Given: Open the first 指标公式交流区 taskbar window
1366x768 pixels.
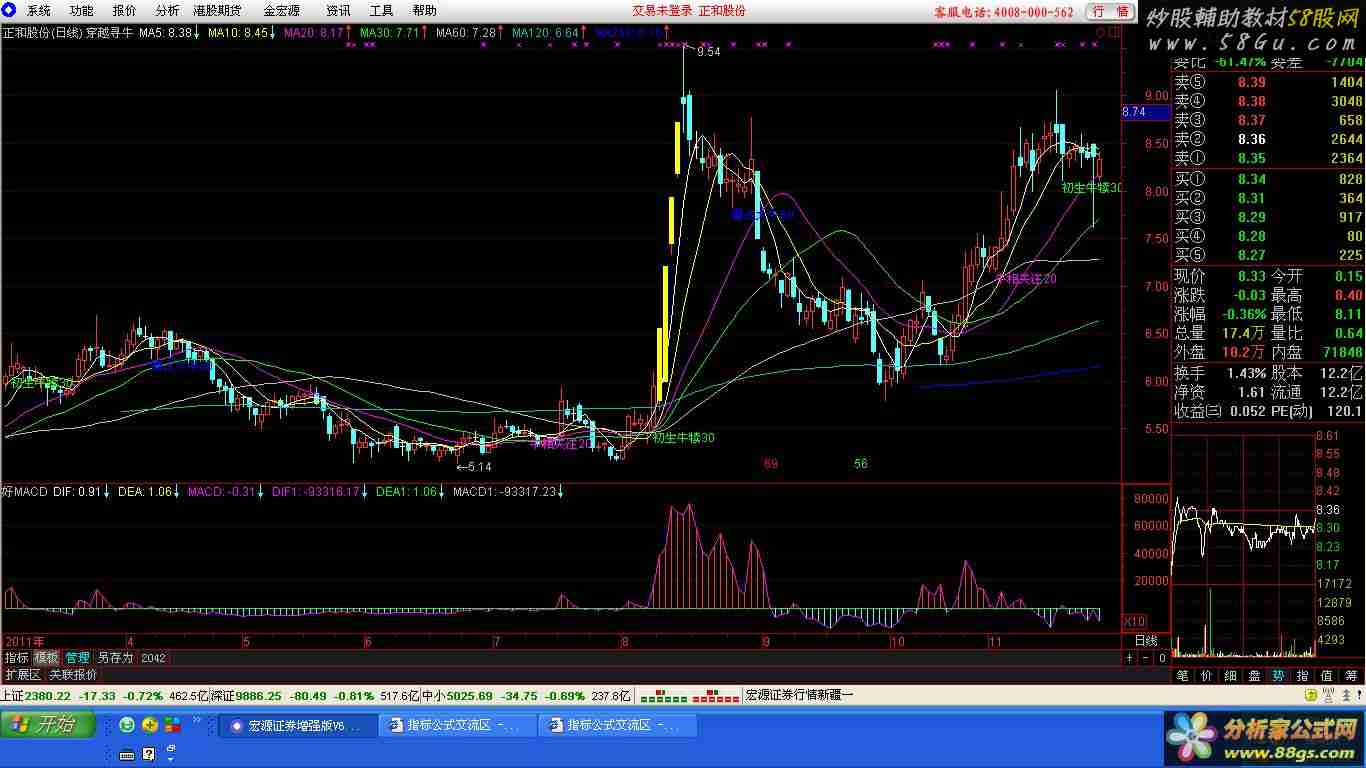Looking at the screenshot, I should (x=458, y=726).
